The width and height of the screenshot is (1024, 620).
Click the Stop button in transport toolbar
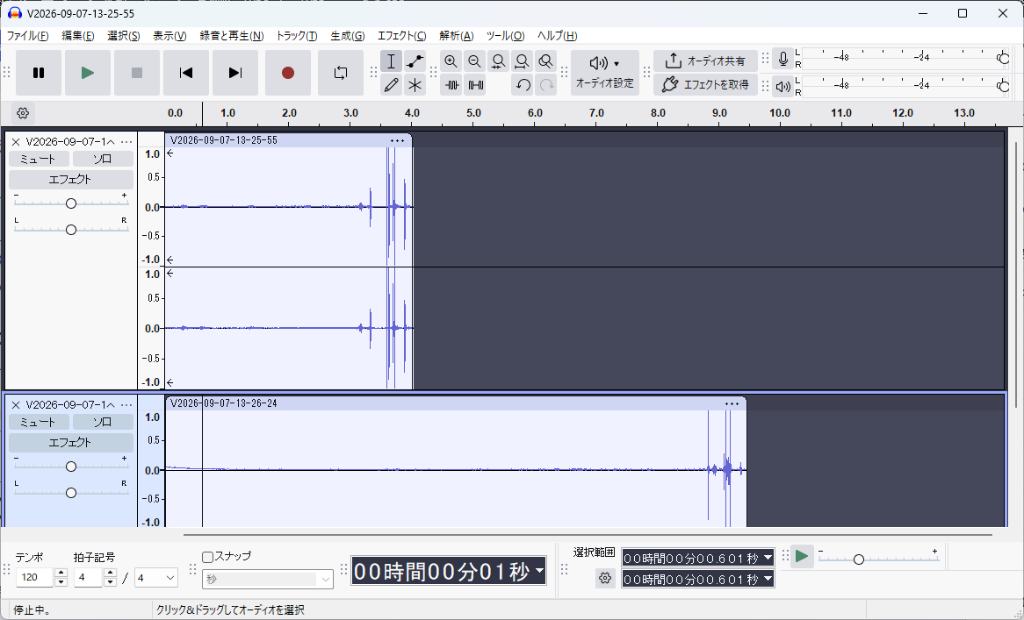(136, 73)
